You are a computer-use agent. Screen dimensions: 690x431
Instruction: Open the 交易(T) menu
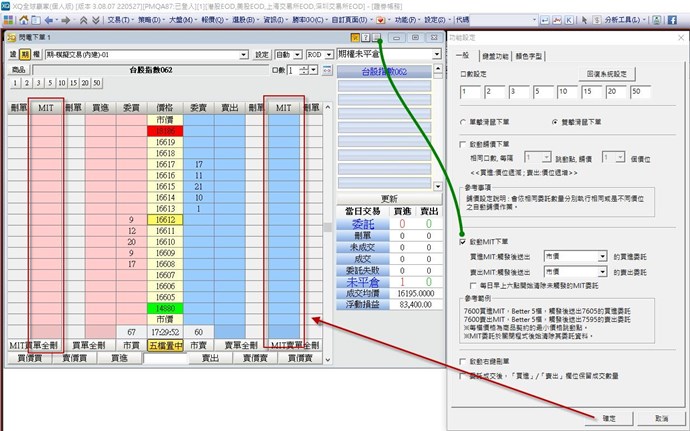pyautogui.click(x=120, y=19)
